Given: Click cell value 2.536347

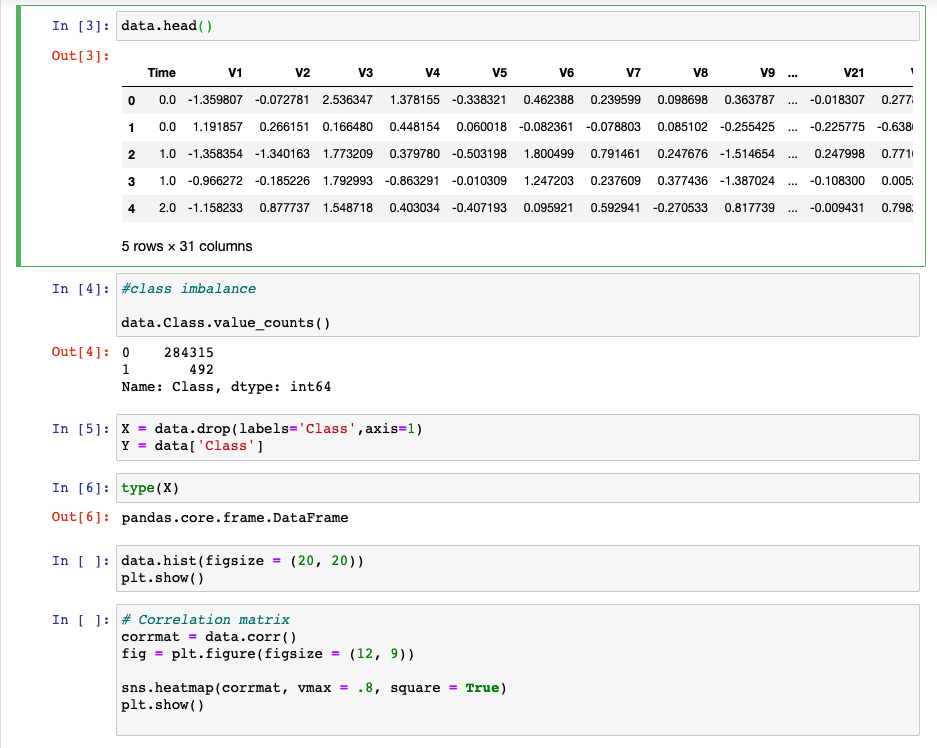Looking at the screenshot, I should click(348, 100).
